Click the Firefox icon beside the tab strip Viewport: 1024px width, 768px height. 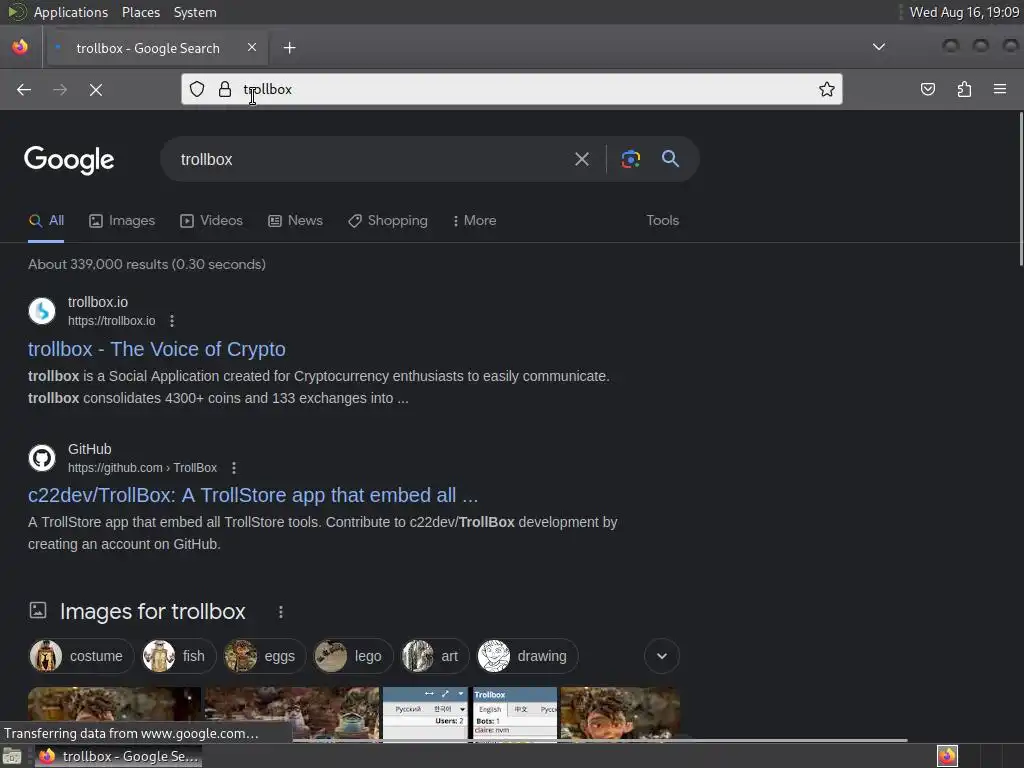coord(20,47)
